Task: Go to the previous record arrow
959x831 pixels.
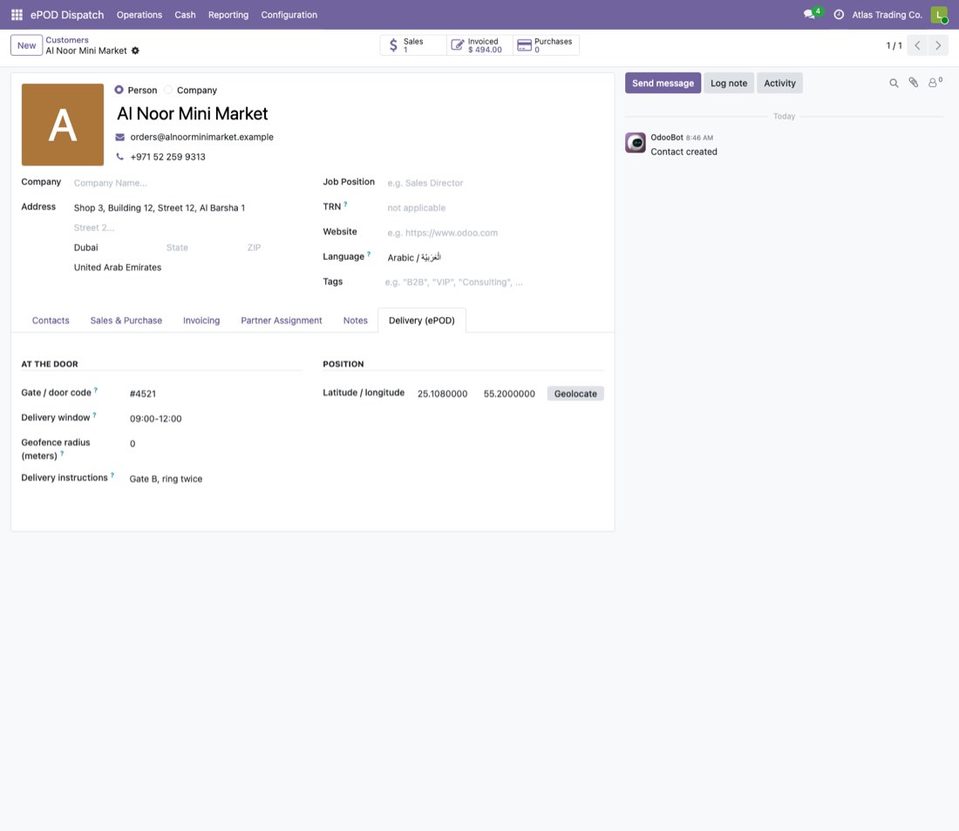Action: pyautogui.click(x=917, y=45)
